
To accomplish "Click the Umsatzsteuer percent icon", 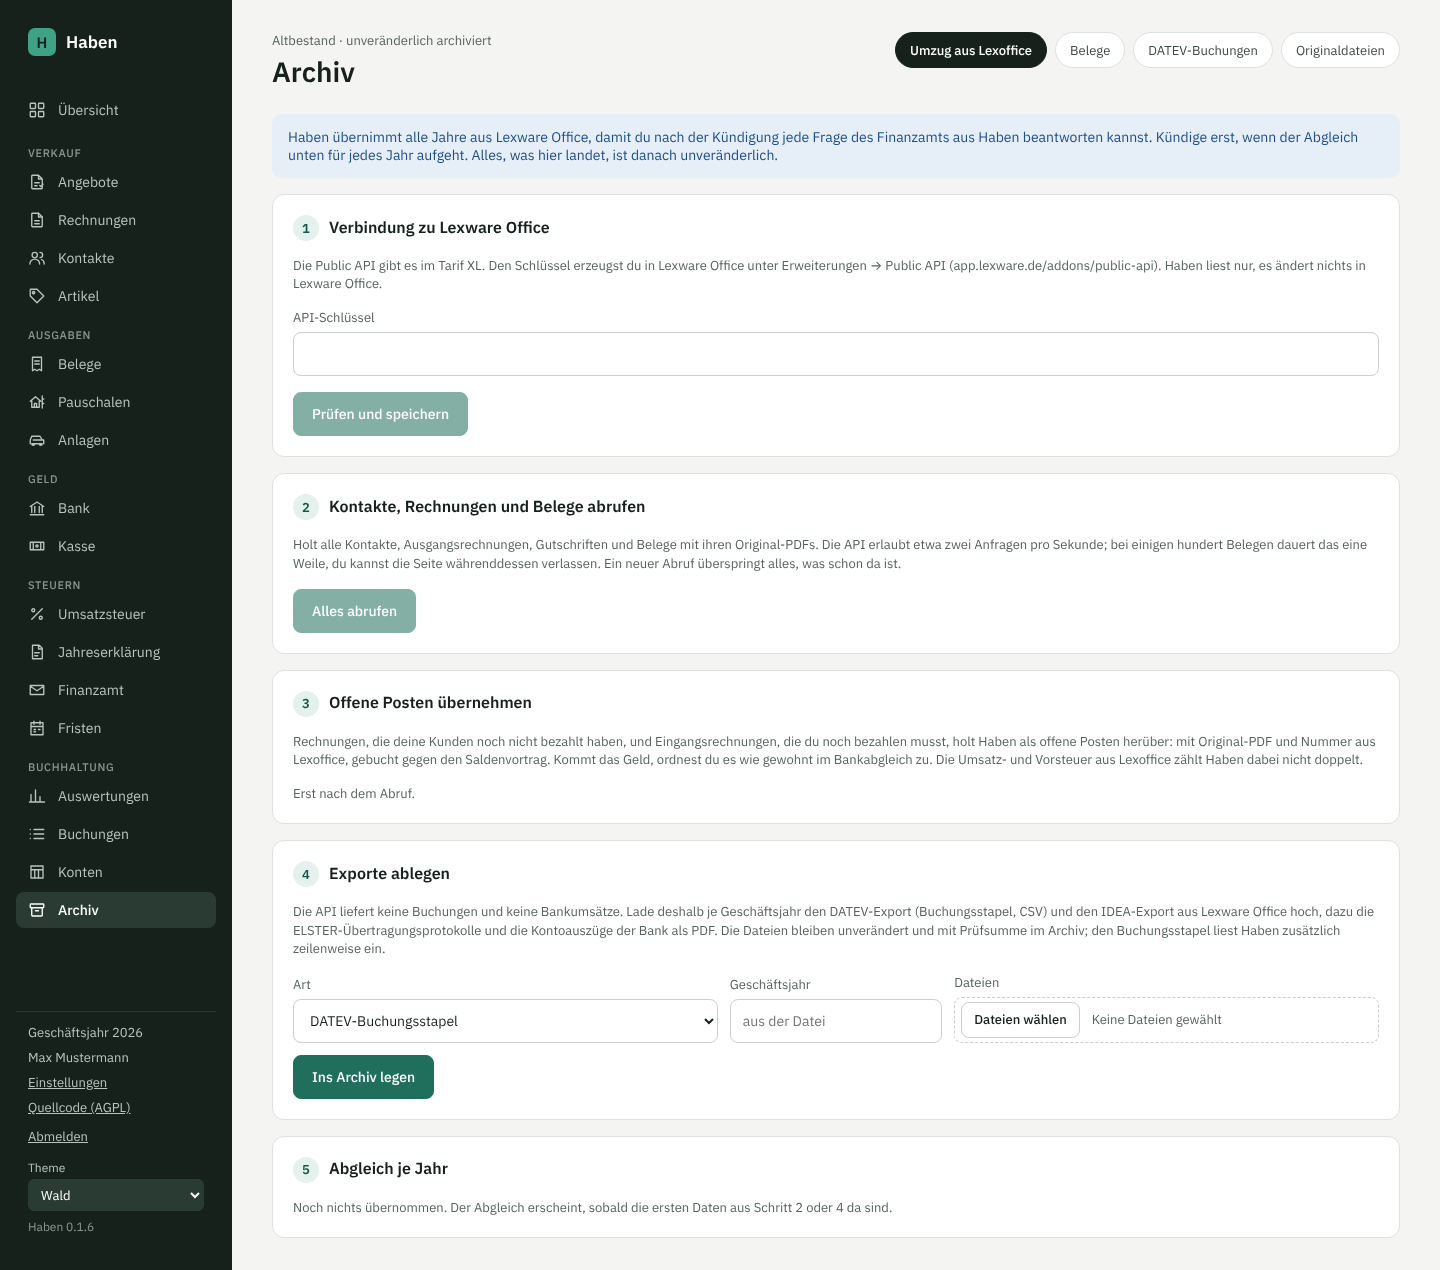I will tap(37, 614).
